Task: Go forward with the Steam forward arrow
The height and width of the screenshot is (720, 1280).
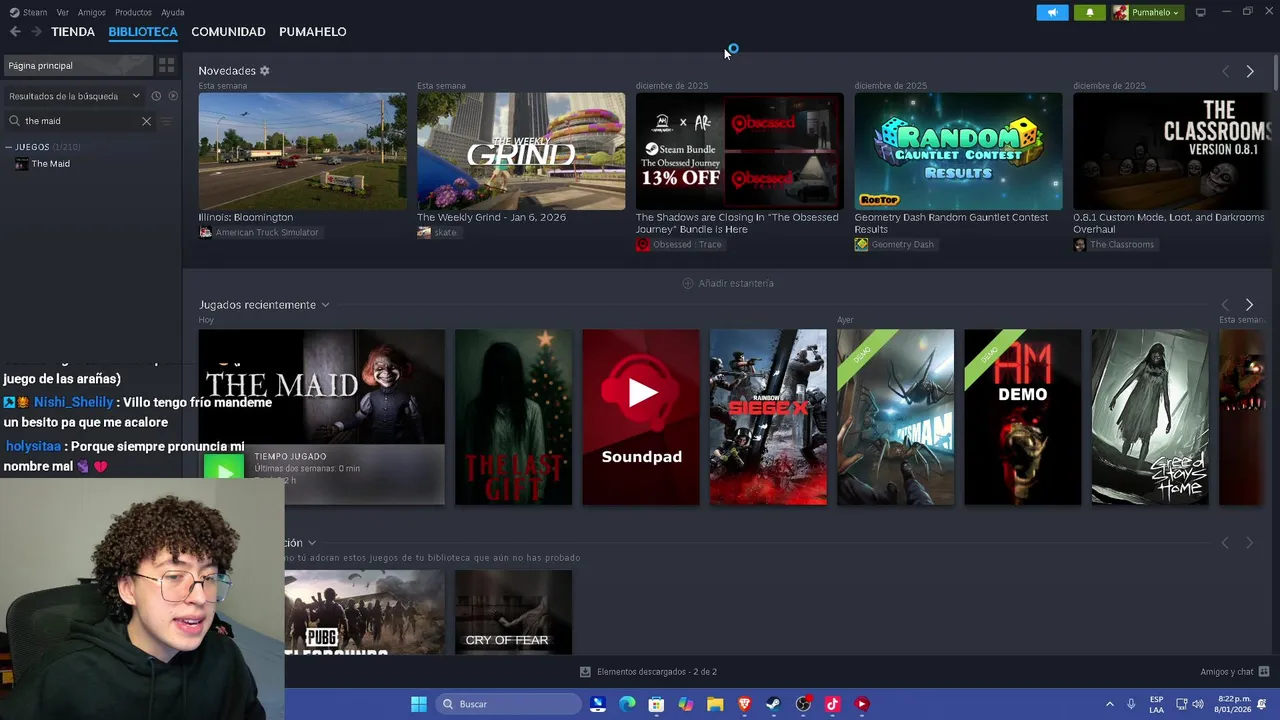Action: point(36,32)
